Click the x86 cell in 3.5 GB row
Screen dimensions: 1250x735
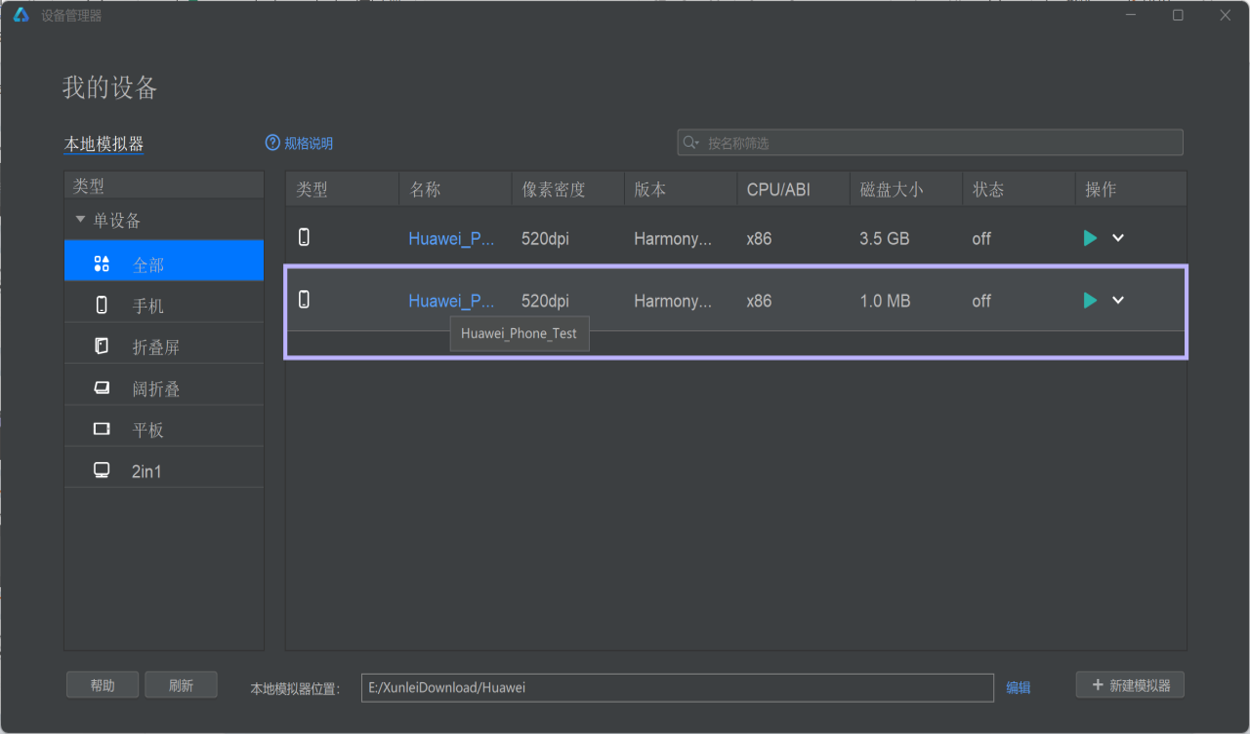759,239
